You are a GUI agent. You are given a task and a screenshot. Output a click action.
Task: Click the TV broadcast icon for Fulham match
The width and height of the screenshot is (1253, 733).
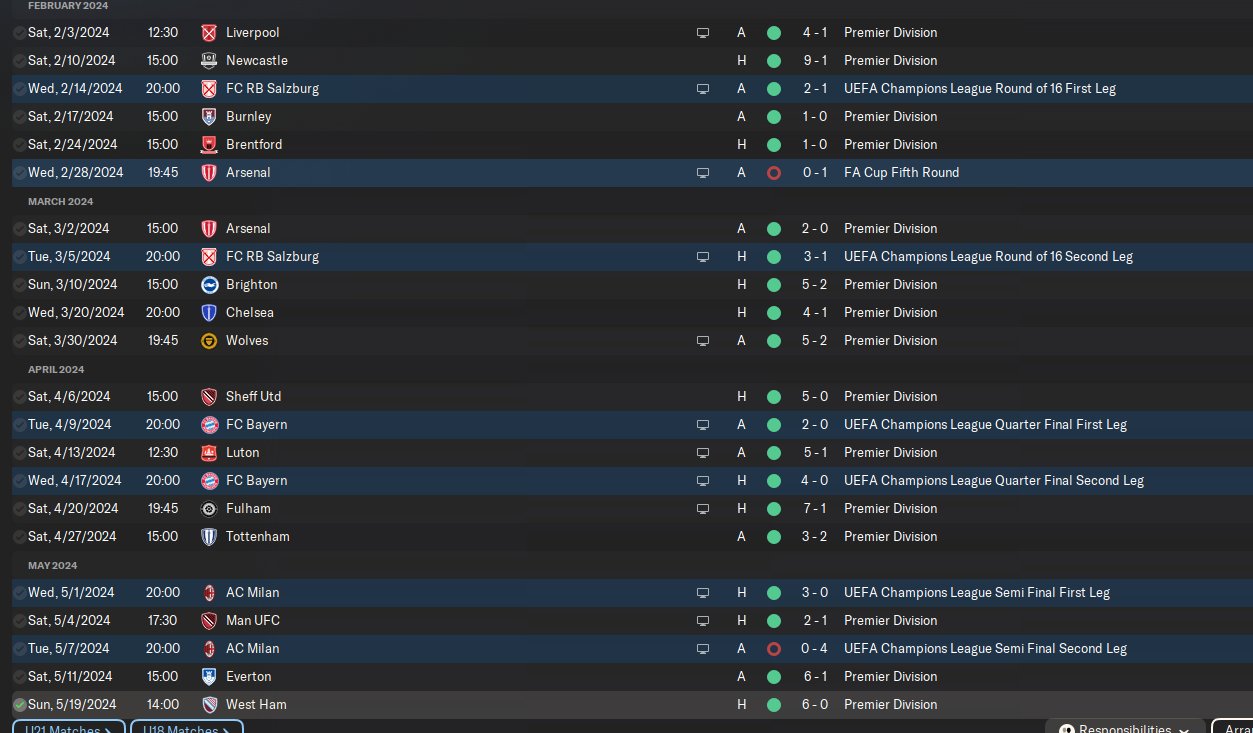tap(703, 509)
